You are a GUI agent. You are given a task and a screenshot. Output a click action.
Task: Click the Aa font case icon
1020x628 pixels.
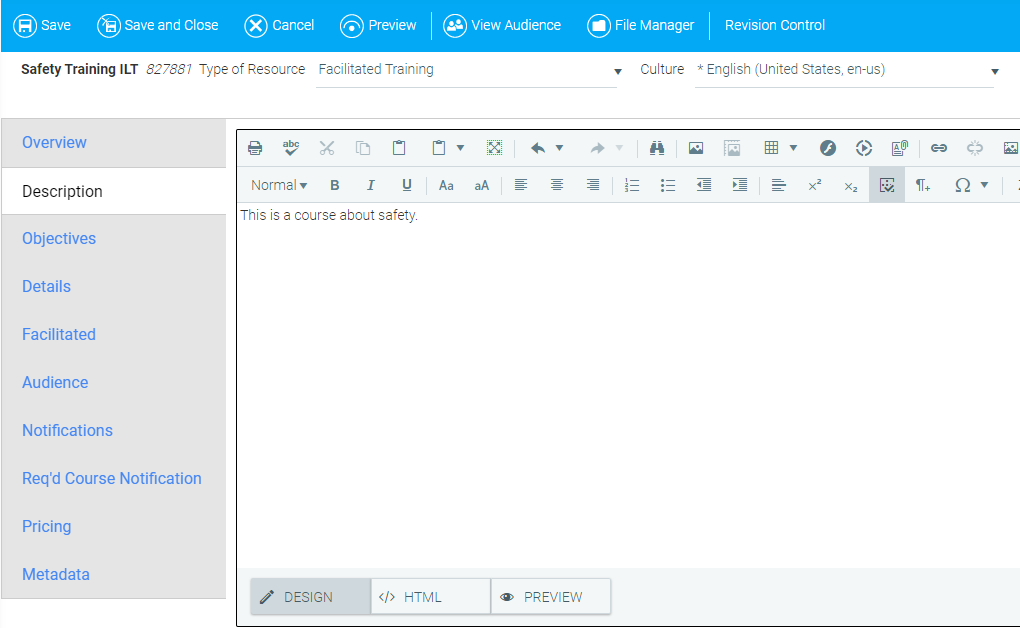[446, 185]
